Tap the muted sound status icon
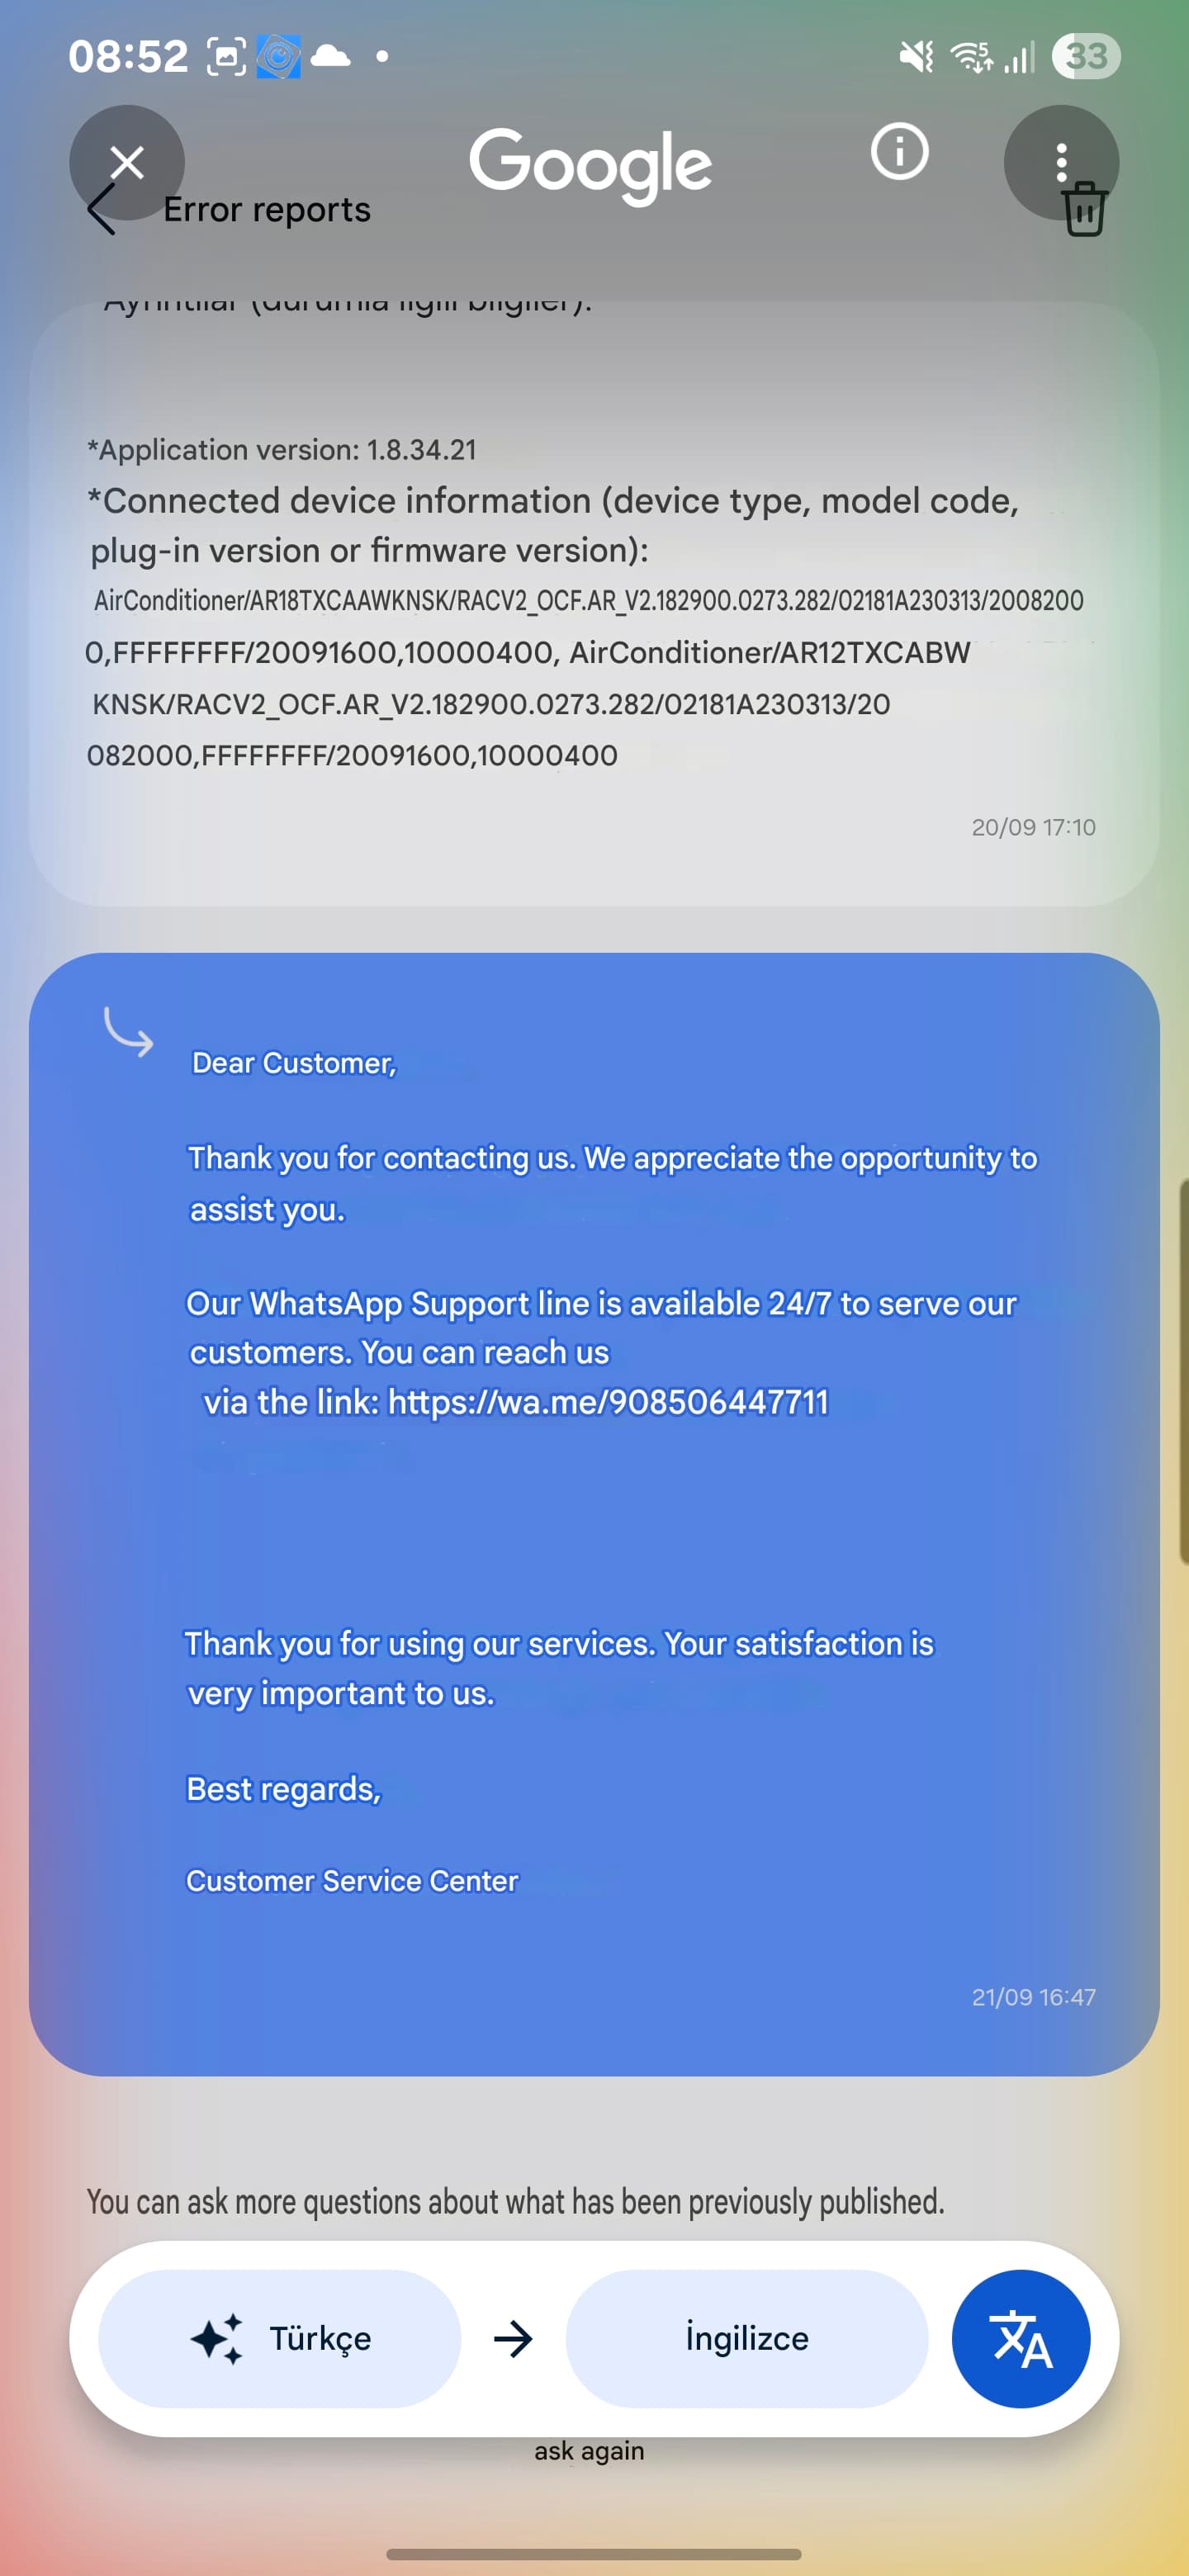This screenshot has width=1189, height=2576. pyautogui.click(x=915, y=56)
